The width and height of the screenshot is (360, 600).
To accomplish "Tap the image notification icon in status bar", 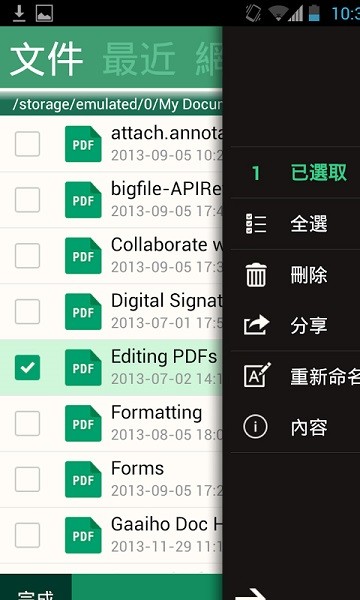I will click(x=44, y=13).
